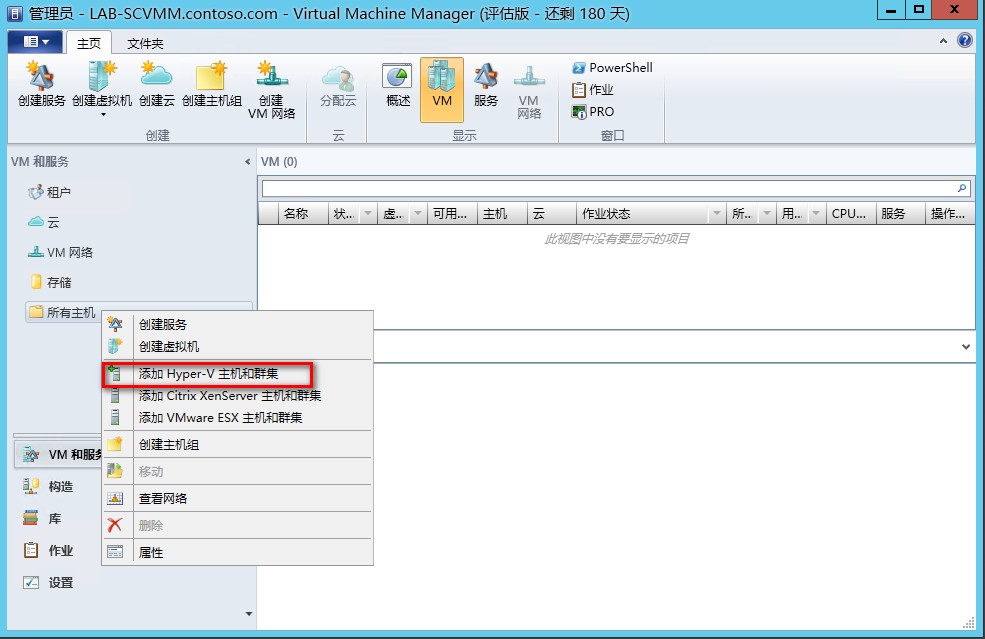This screenshot has width=985, height=639.
Task: Switch to the 主页 ribbon tab
Action: 89,43
